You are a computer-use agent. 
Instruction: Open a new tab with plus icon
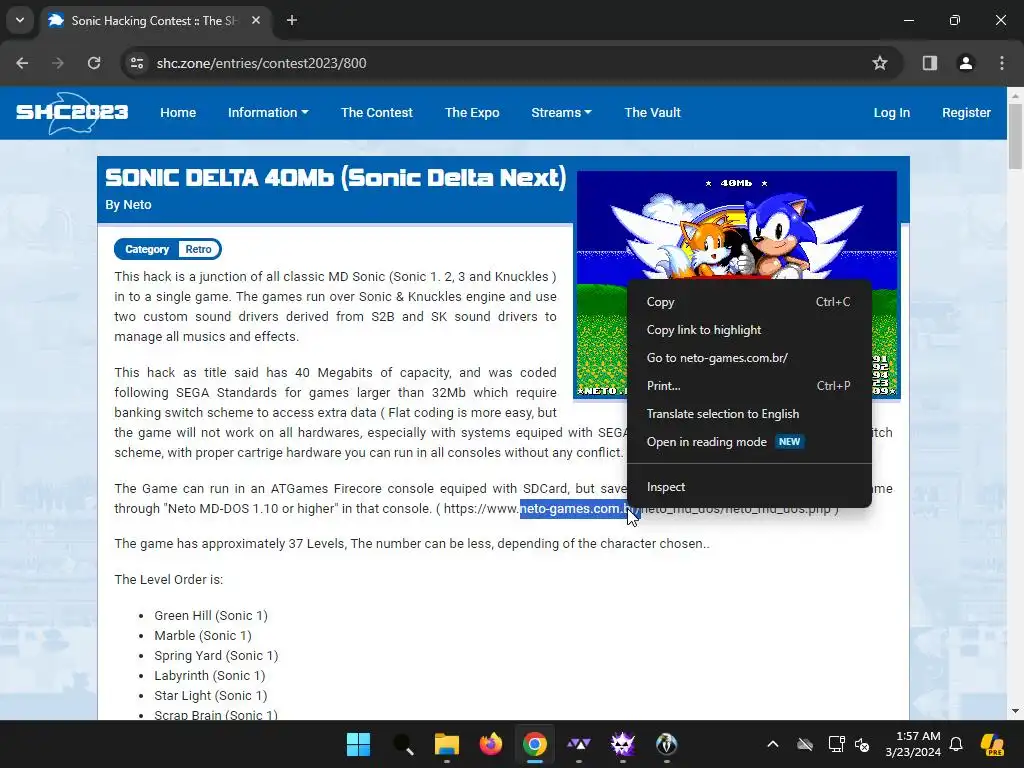click(x=292, y=20)
